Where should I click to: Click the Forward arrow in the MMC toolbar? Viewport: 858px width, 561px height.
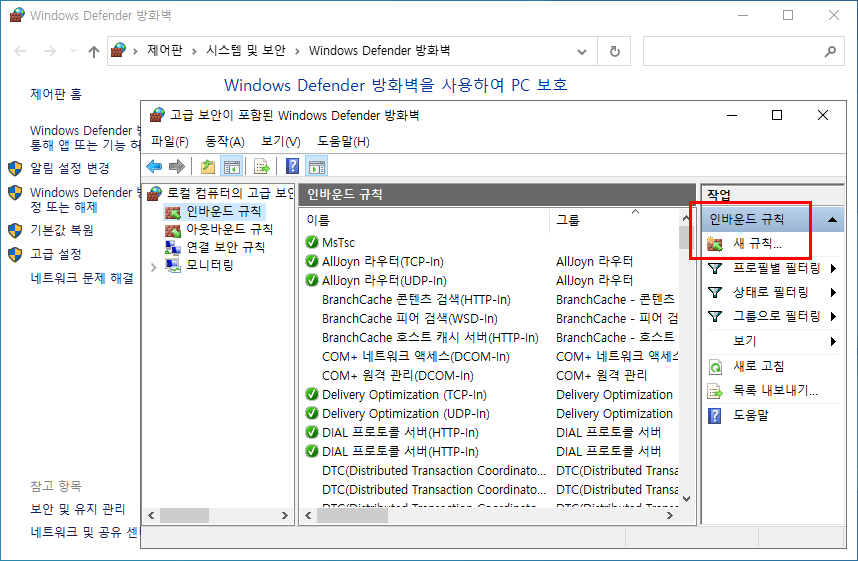click(x=177, y=166)
